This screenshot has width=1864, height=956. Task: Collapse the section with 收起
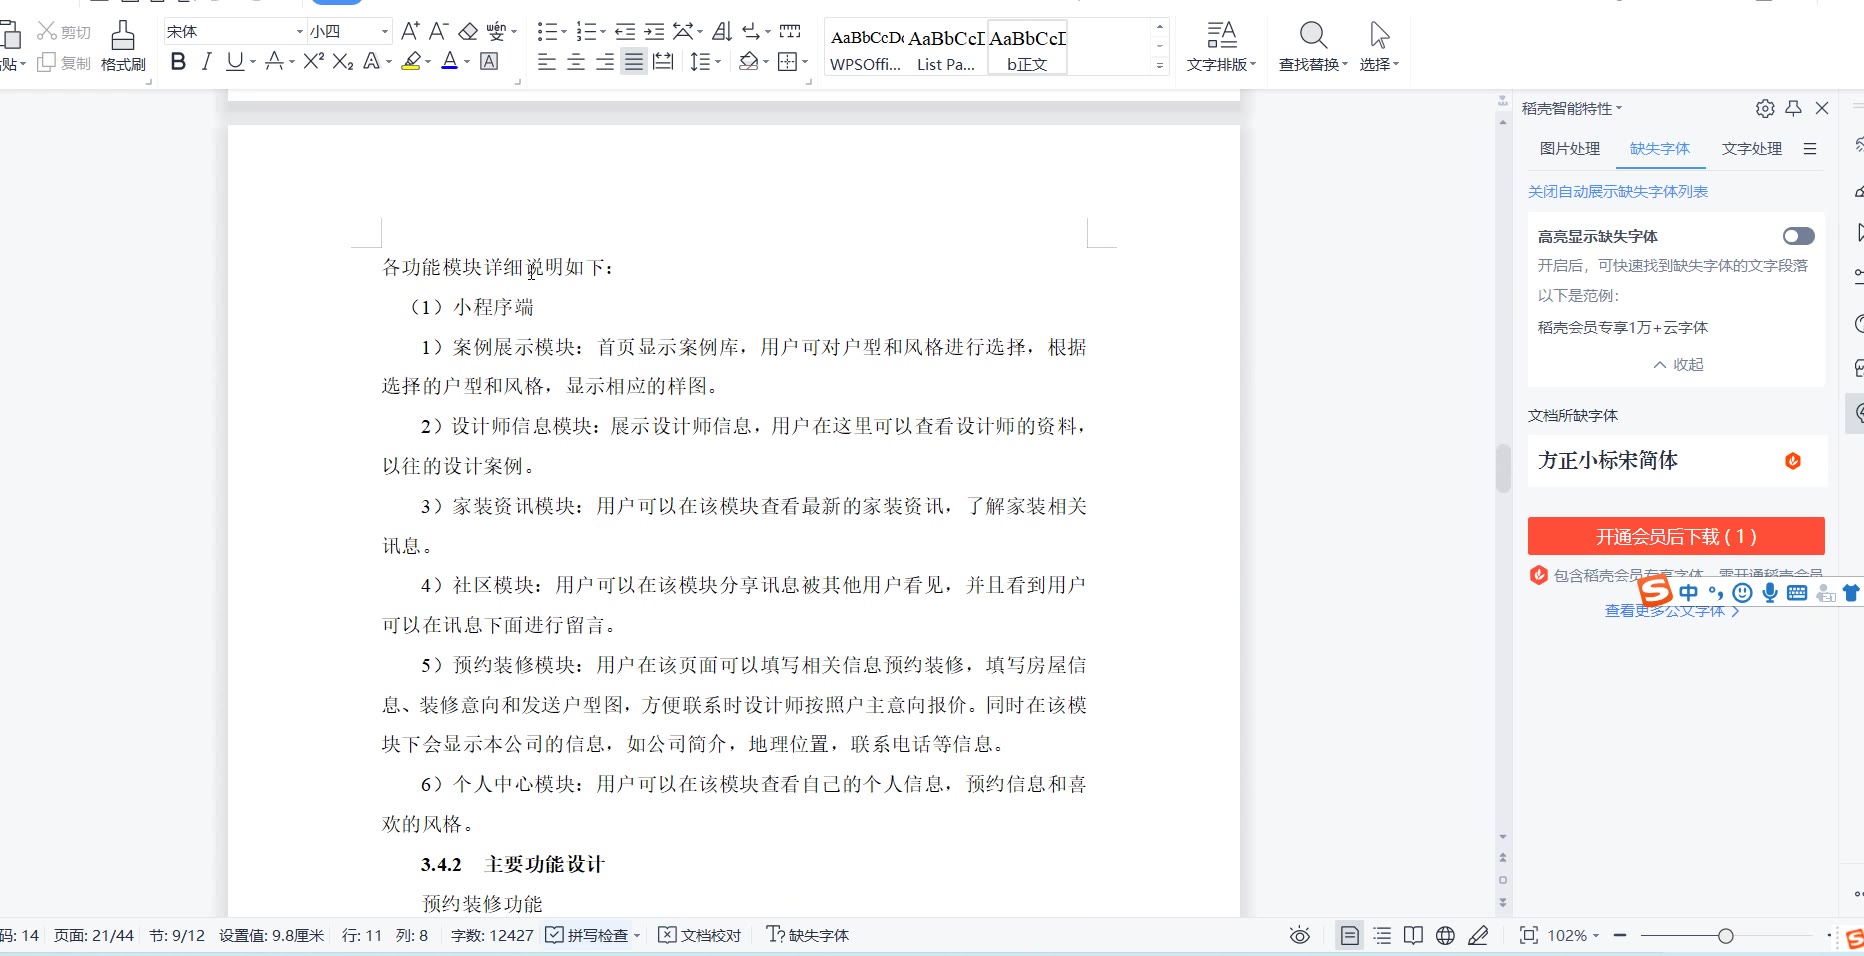click(x=1679, y=365)
